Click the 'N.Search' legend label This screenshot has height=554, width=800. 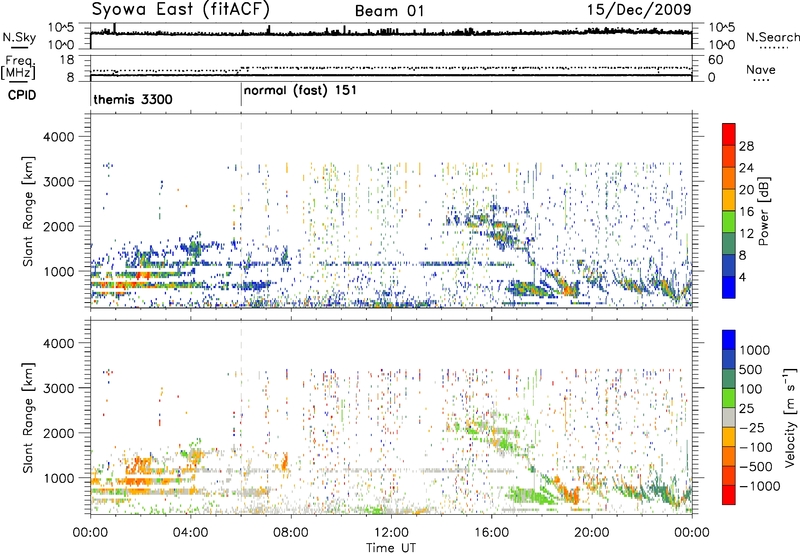pos(772,37)
